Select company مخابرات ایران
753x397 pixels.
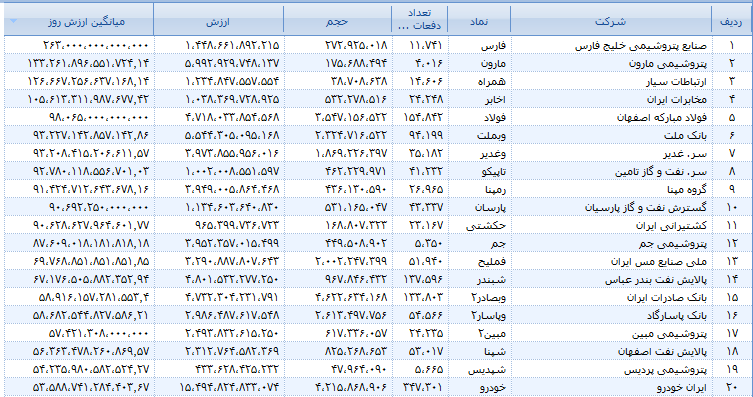[x=678, y=99]
